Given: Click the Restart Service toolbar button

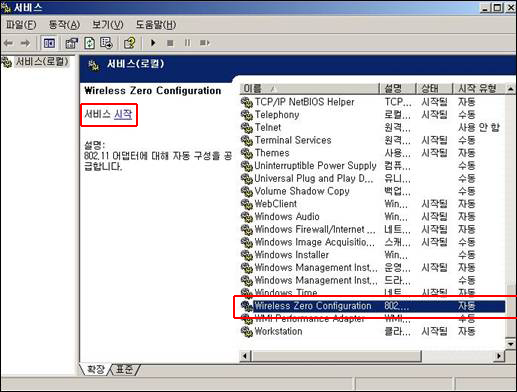Looking at the screenshot, I should (x=205, y=43).
